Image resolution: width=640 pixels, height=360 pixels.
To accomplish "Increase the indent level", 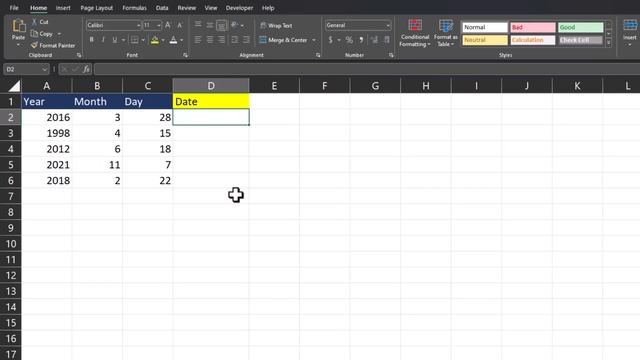I will pyautogui.click(x=246, y=40).
